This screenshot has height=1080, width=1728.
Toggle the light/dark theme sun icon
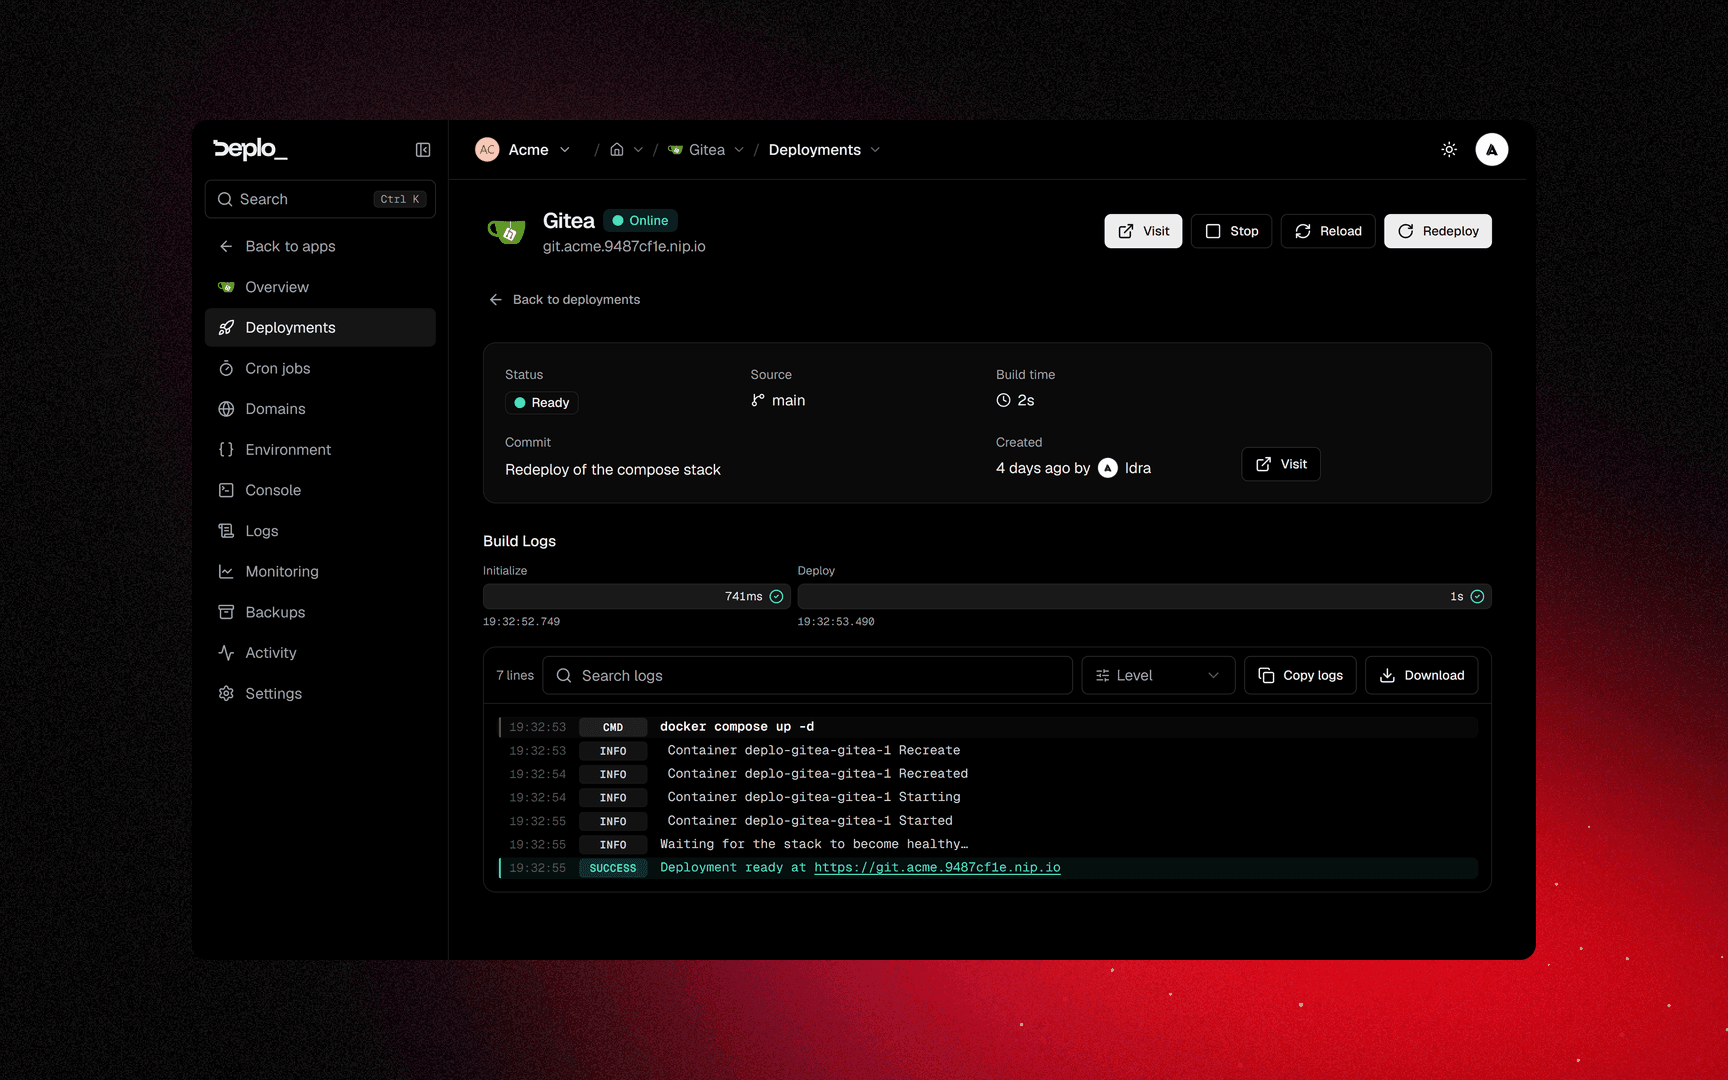pos(1449,150)
